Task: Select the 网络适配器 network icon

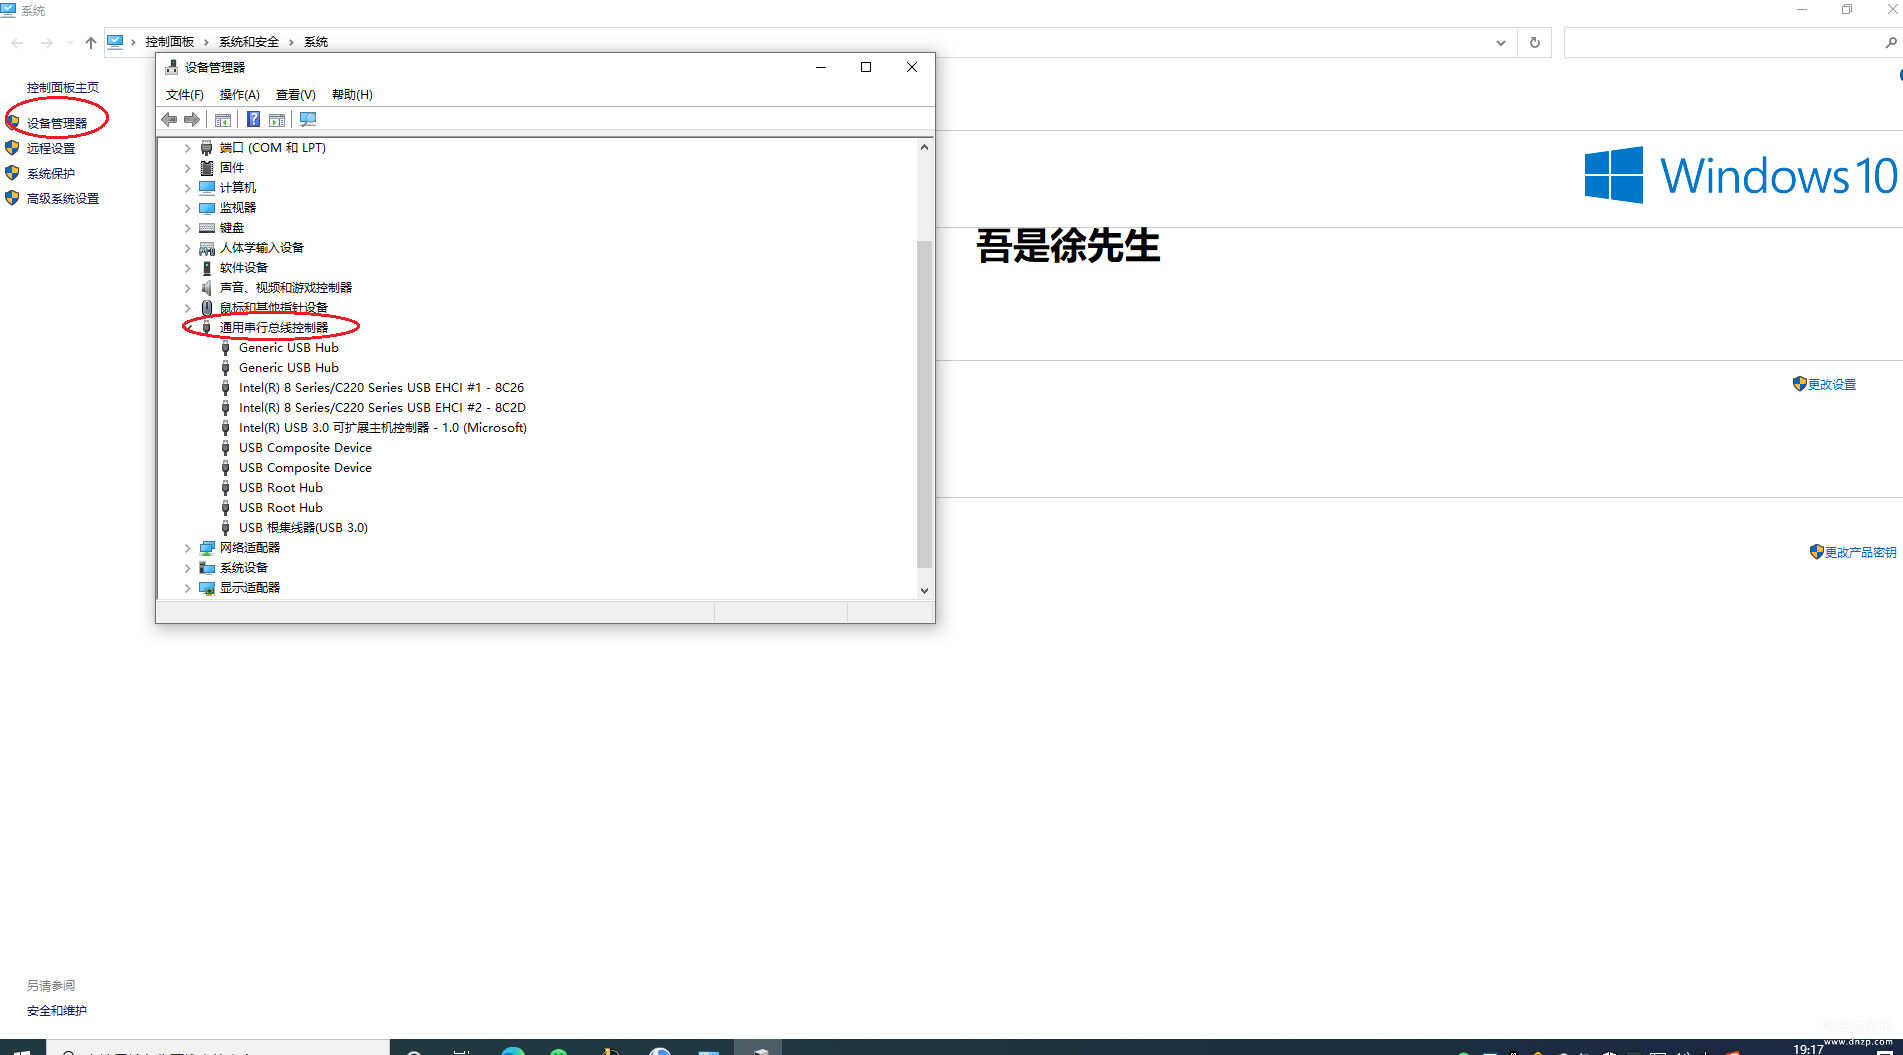Action: [x=207, y=548]
